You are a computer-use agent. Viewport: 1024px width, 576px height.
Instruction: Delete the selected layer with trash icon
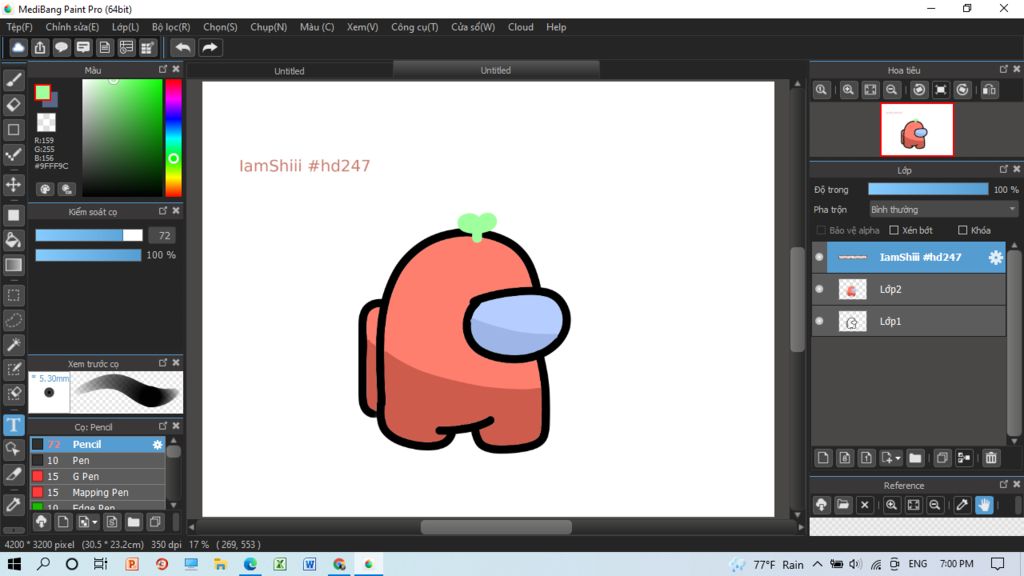[x=991, y=458]
